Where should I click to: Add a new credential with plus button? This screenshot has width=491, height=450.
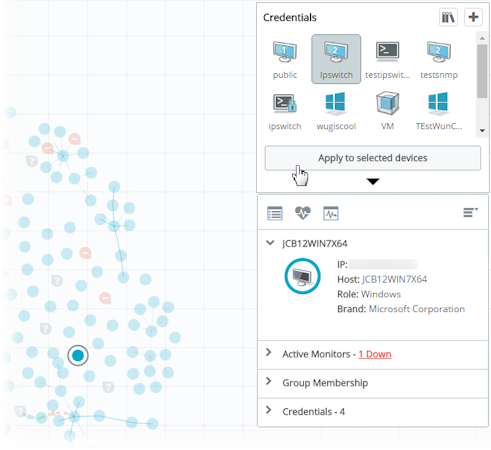(473, 17)
